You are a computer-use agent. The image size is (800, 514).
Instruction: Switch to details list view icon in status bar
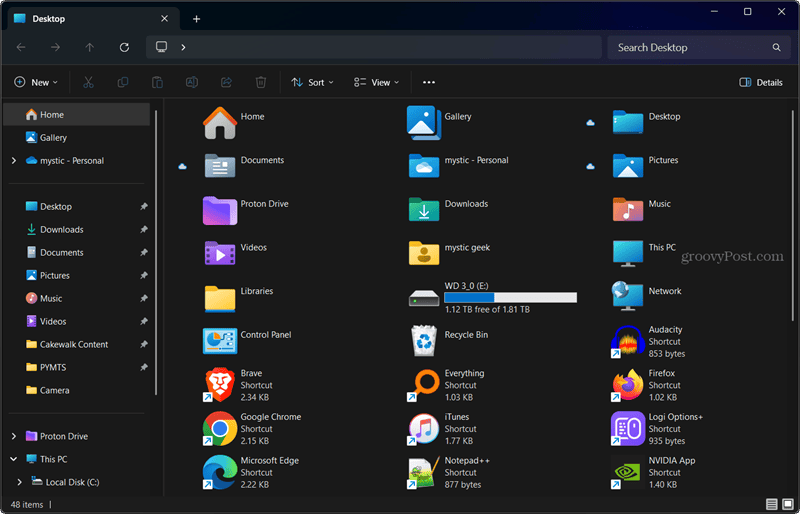pyautogui.click(x=771, y=504)
